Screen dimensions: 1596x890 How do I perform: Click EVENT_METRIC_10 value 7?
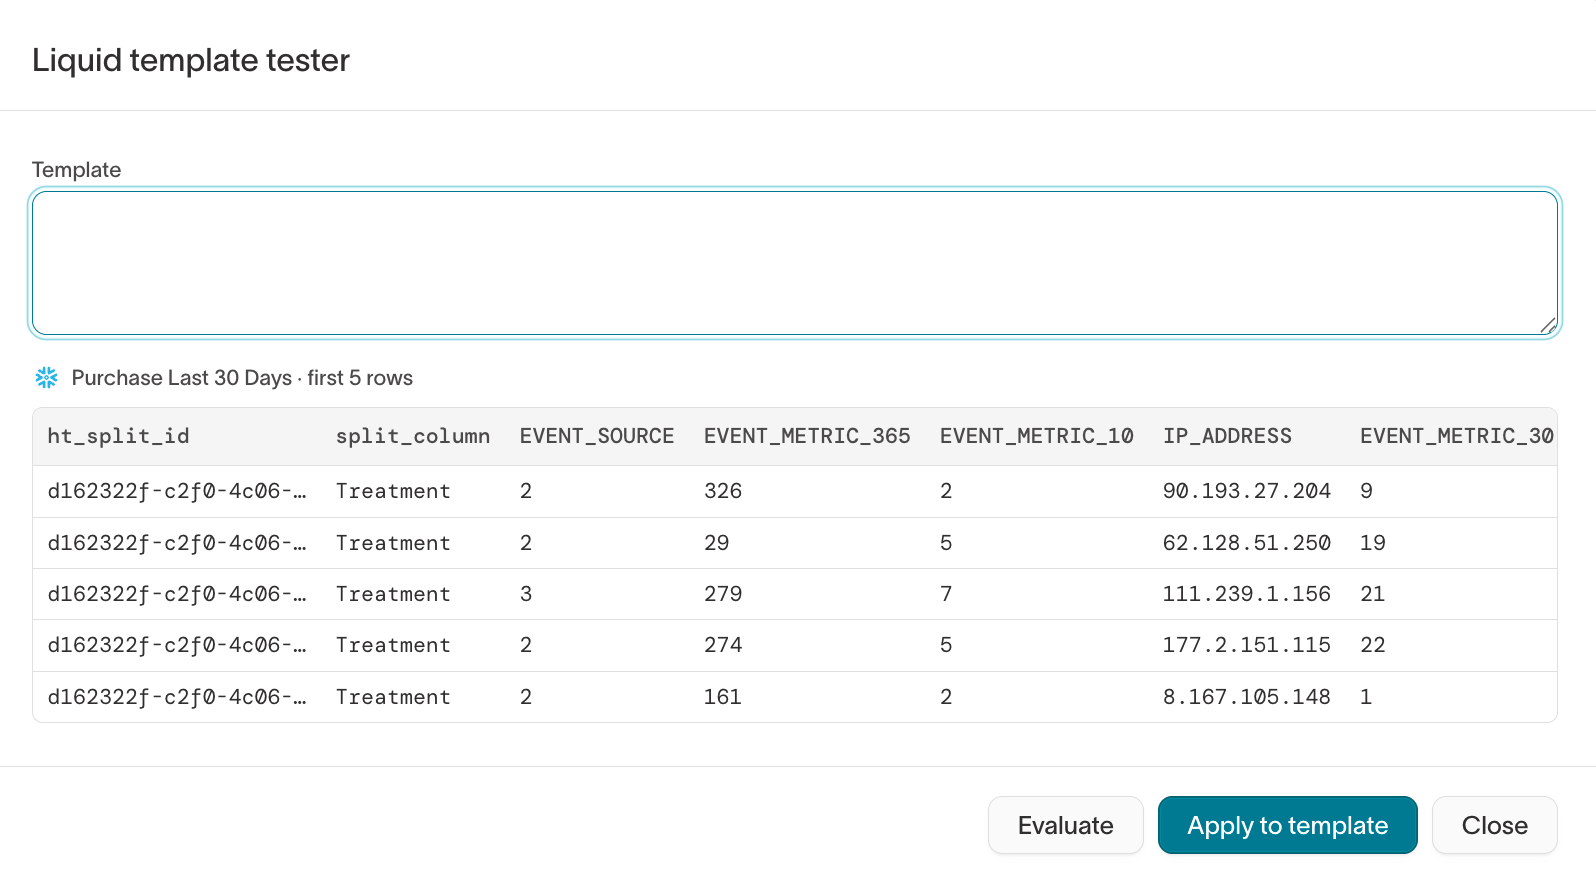pyautogui.click(x=946, y=594)
